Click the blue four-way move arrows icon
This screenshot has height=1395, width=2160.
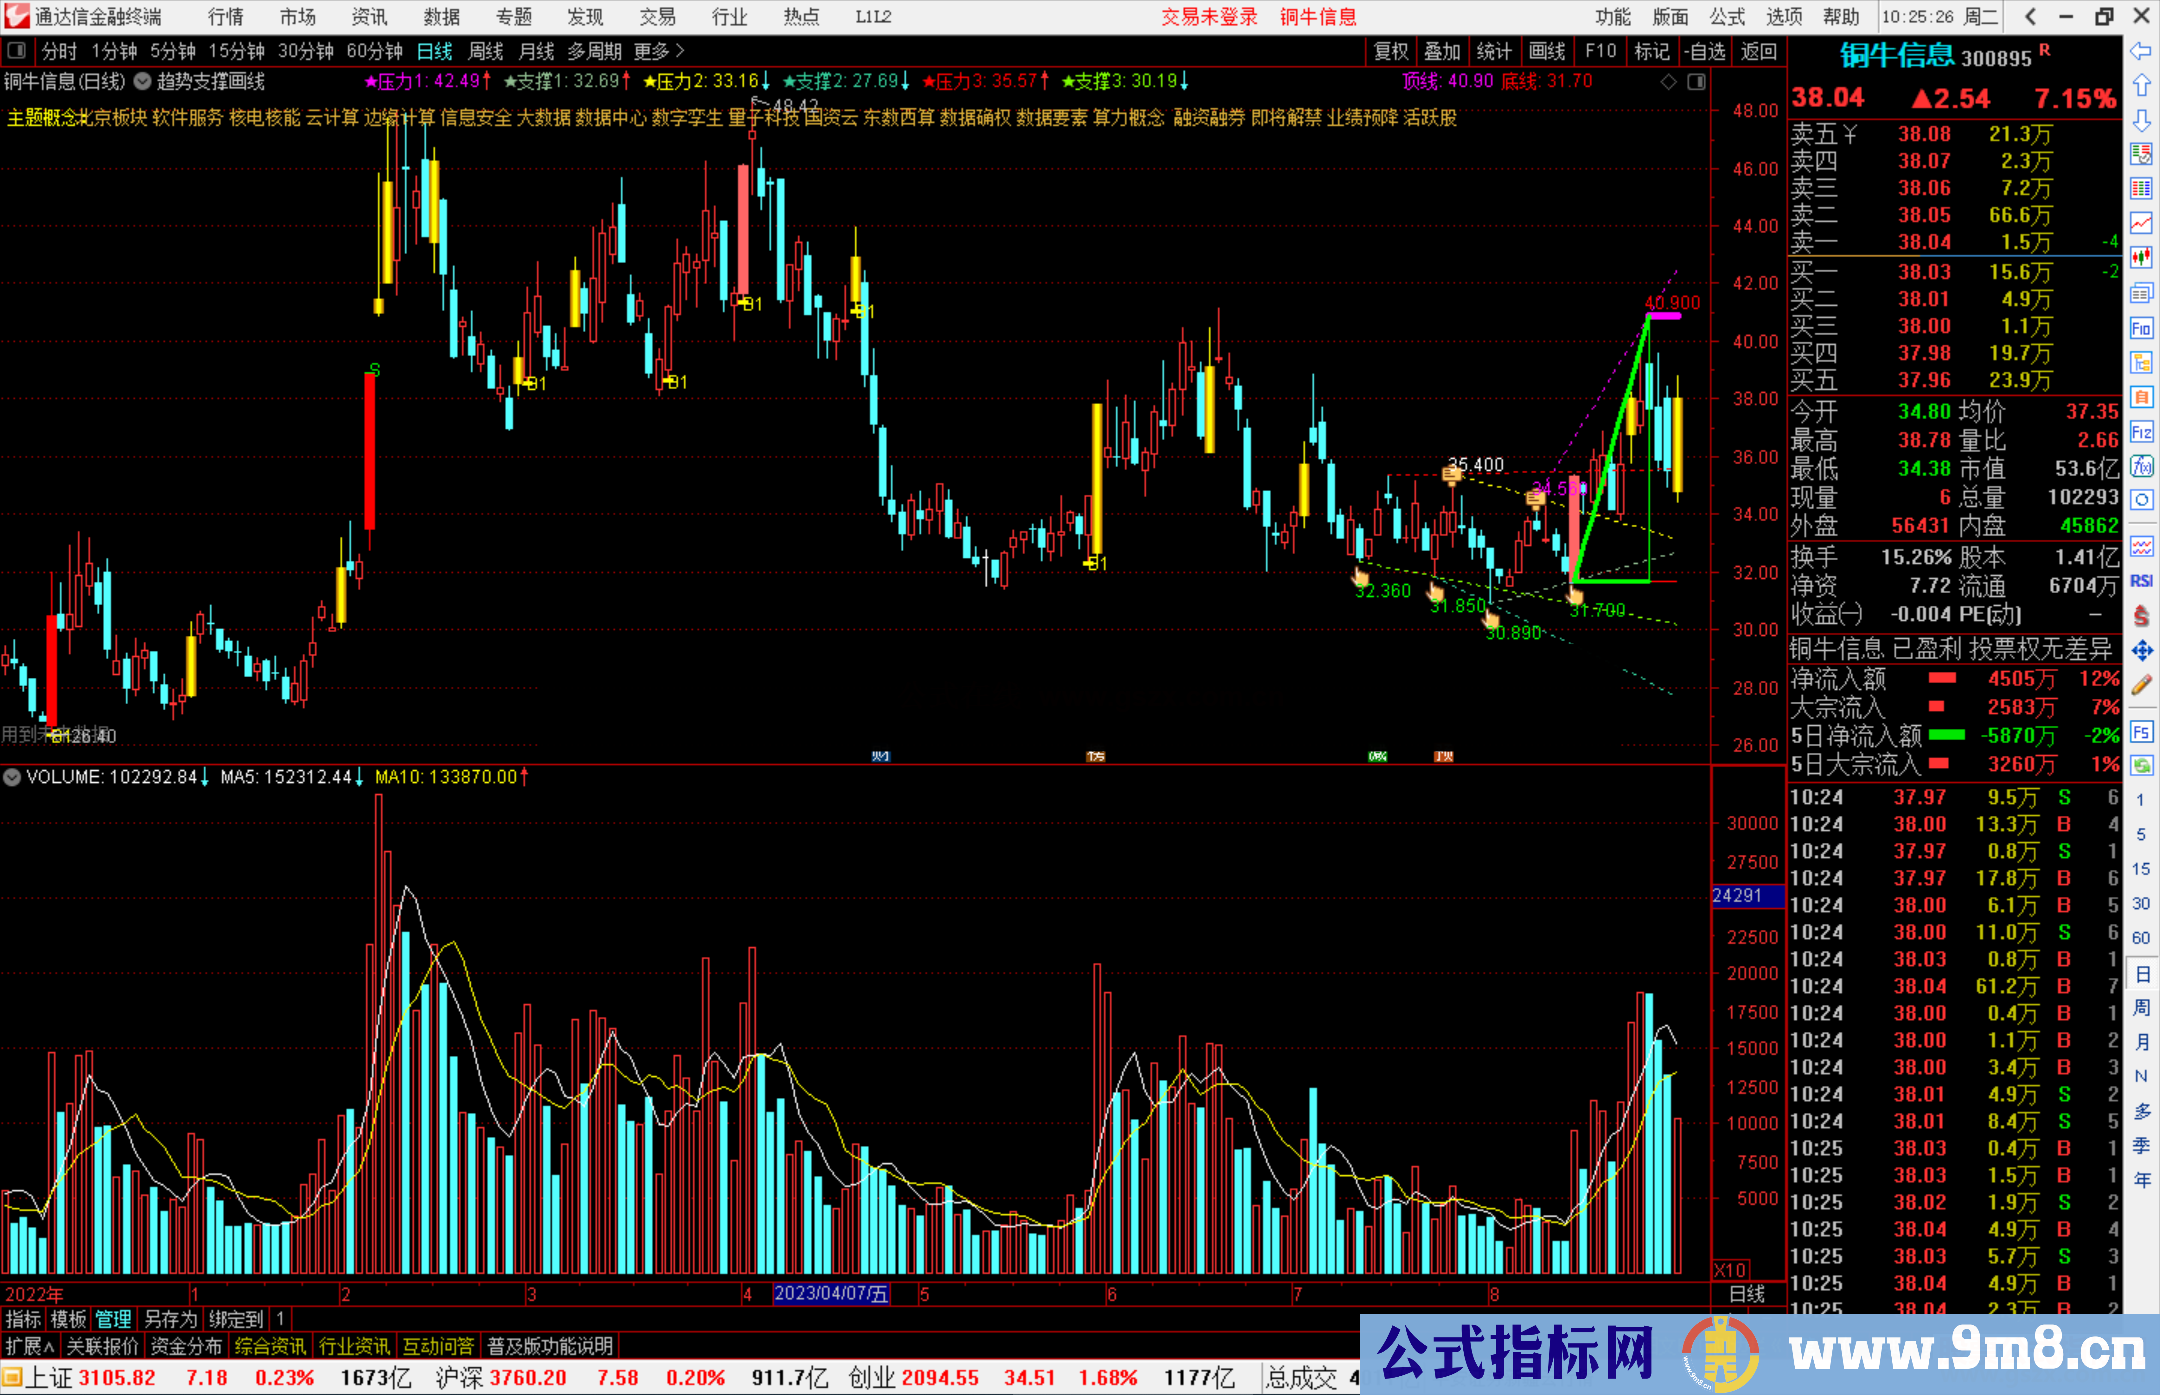point(2141,651)
